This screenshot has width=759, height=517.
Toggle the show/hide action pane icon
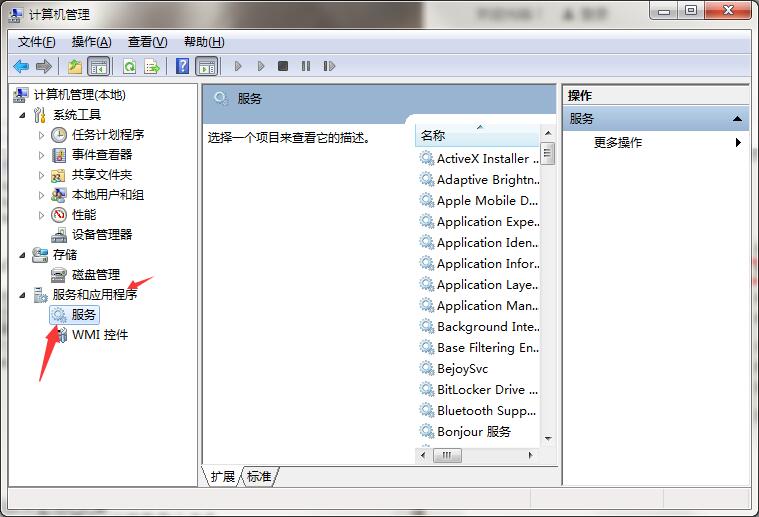(x=207, y=66)
